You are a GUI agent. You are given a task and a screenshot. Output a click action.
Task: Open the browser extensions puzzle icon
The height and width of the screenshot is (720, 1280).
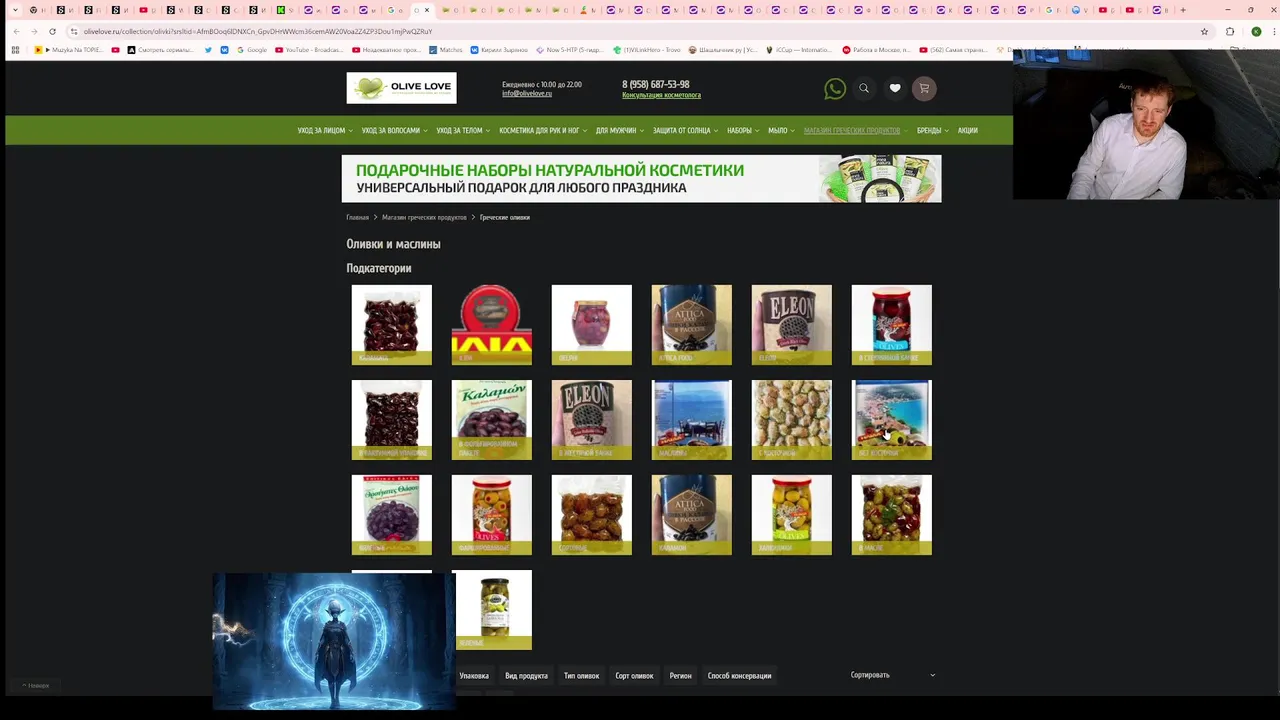pyautogui.click(x=1230, y=31)
